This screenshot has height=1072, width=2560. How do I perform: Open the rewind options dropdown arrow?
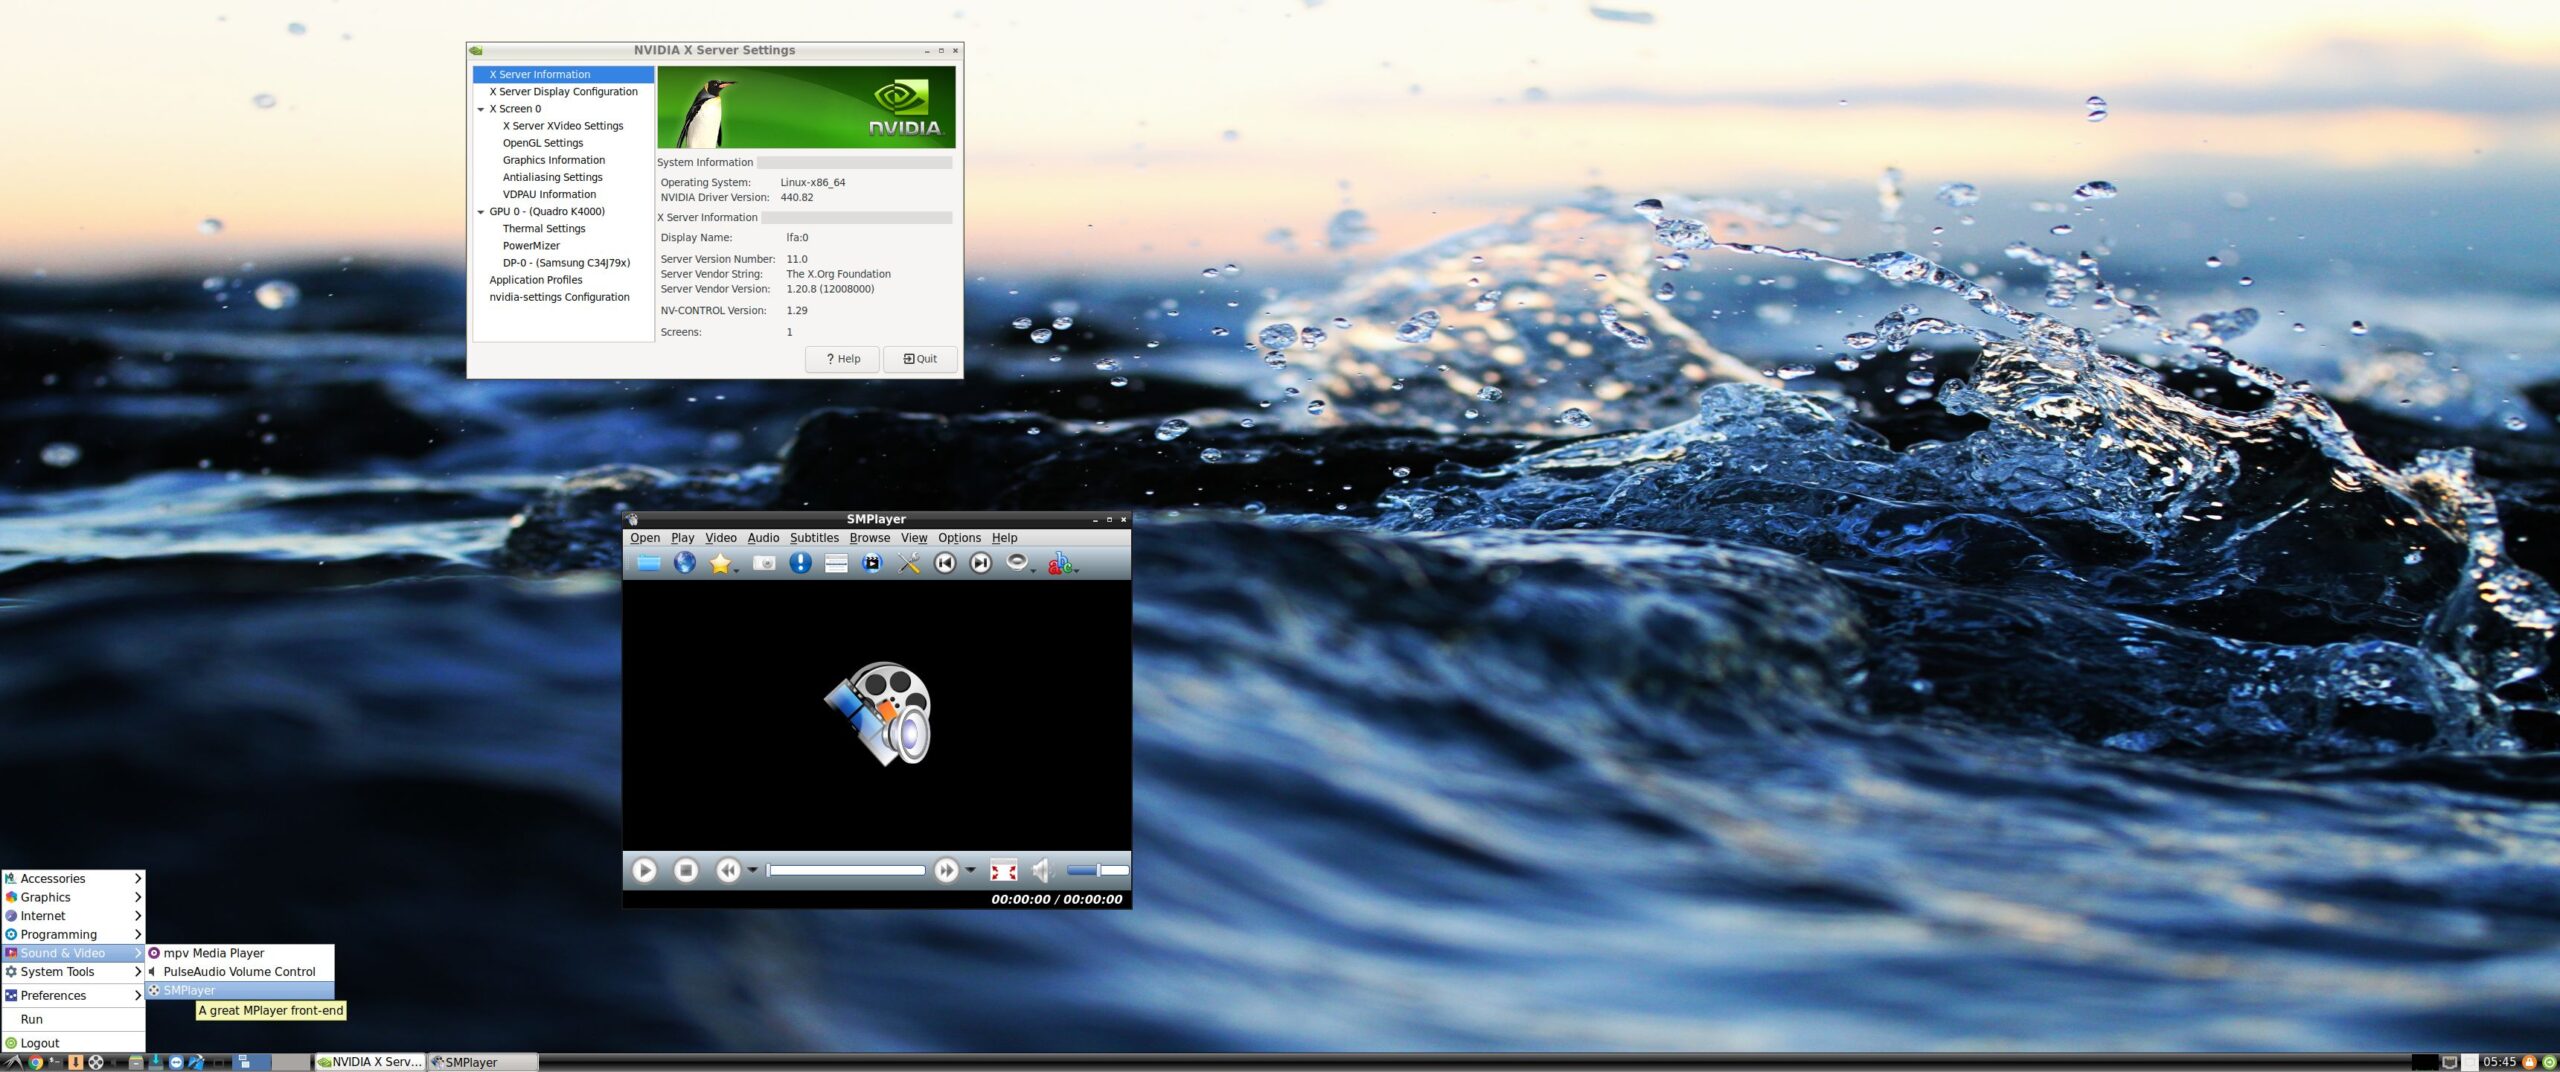(753, 870)
